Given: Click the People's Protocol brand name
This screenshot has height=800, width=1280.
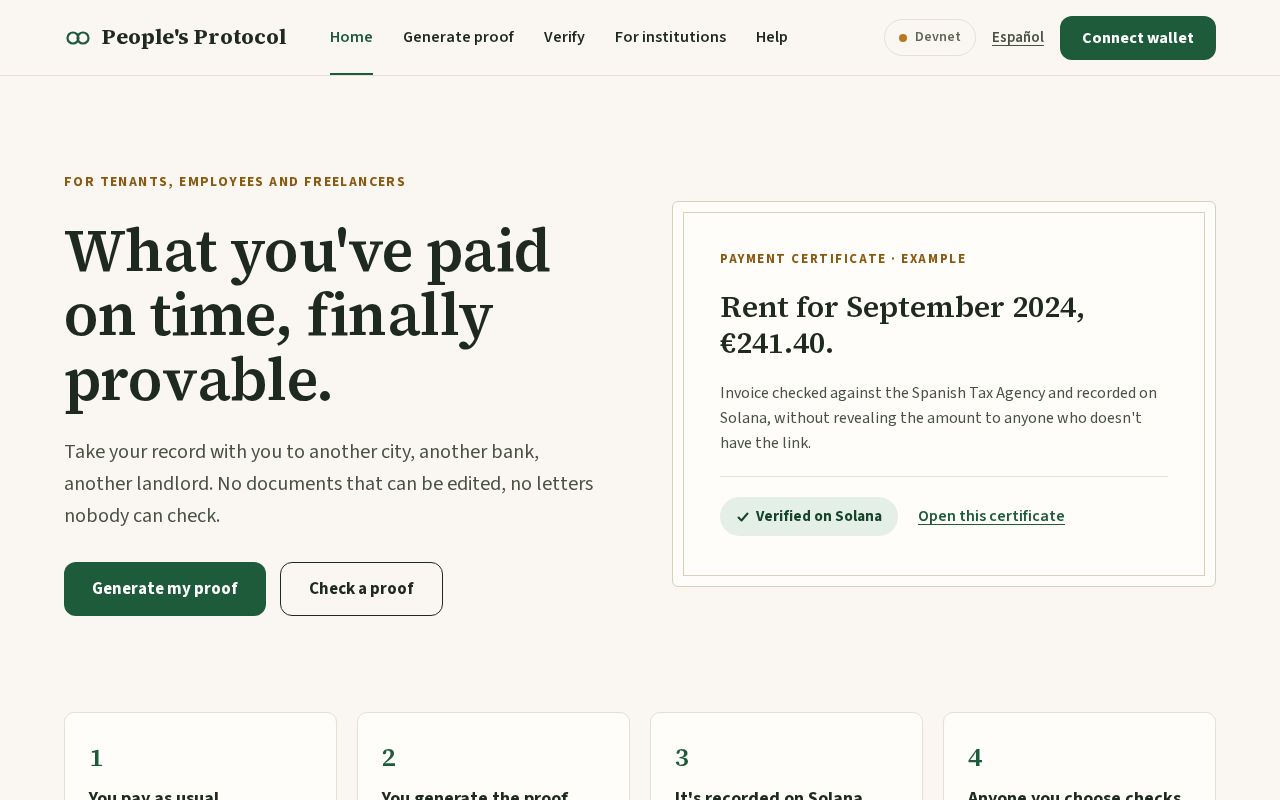Looking at the screenshot, I should click(194, 37).
